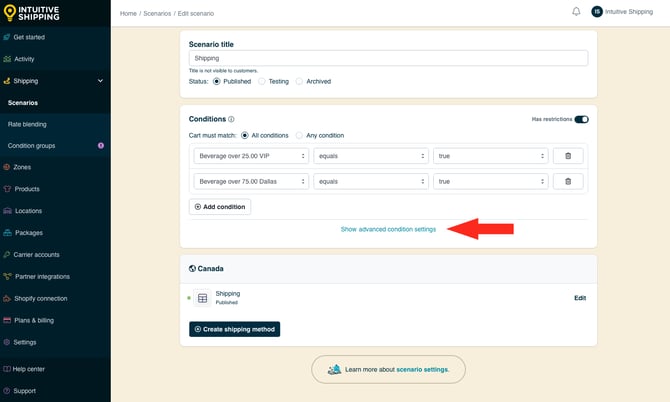Delete the Beverage over 25.00 VIP condition
The width and height of the screenshot is (670, 402).
click(568, 156)
